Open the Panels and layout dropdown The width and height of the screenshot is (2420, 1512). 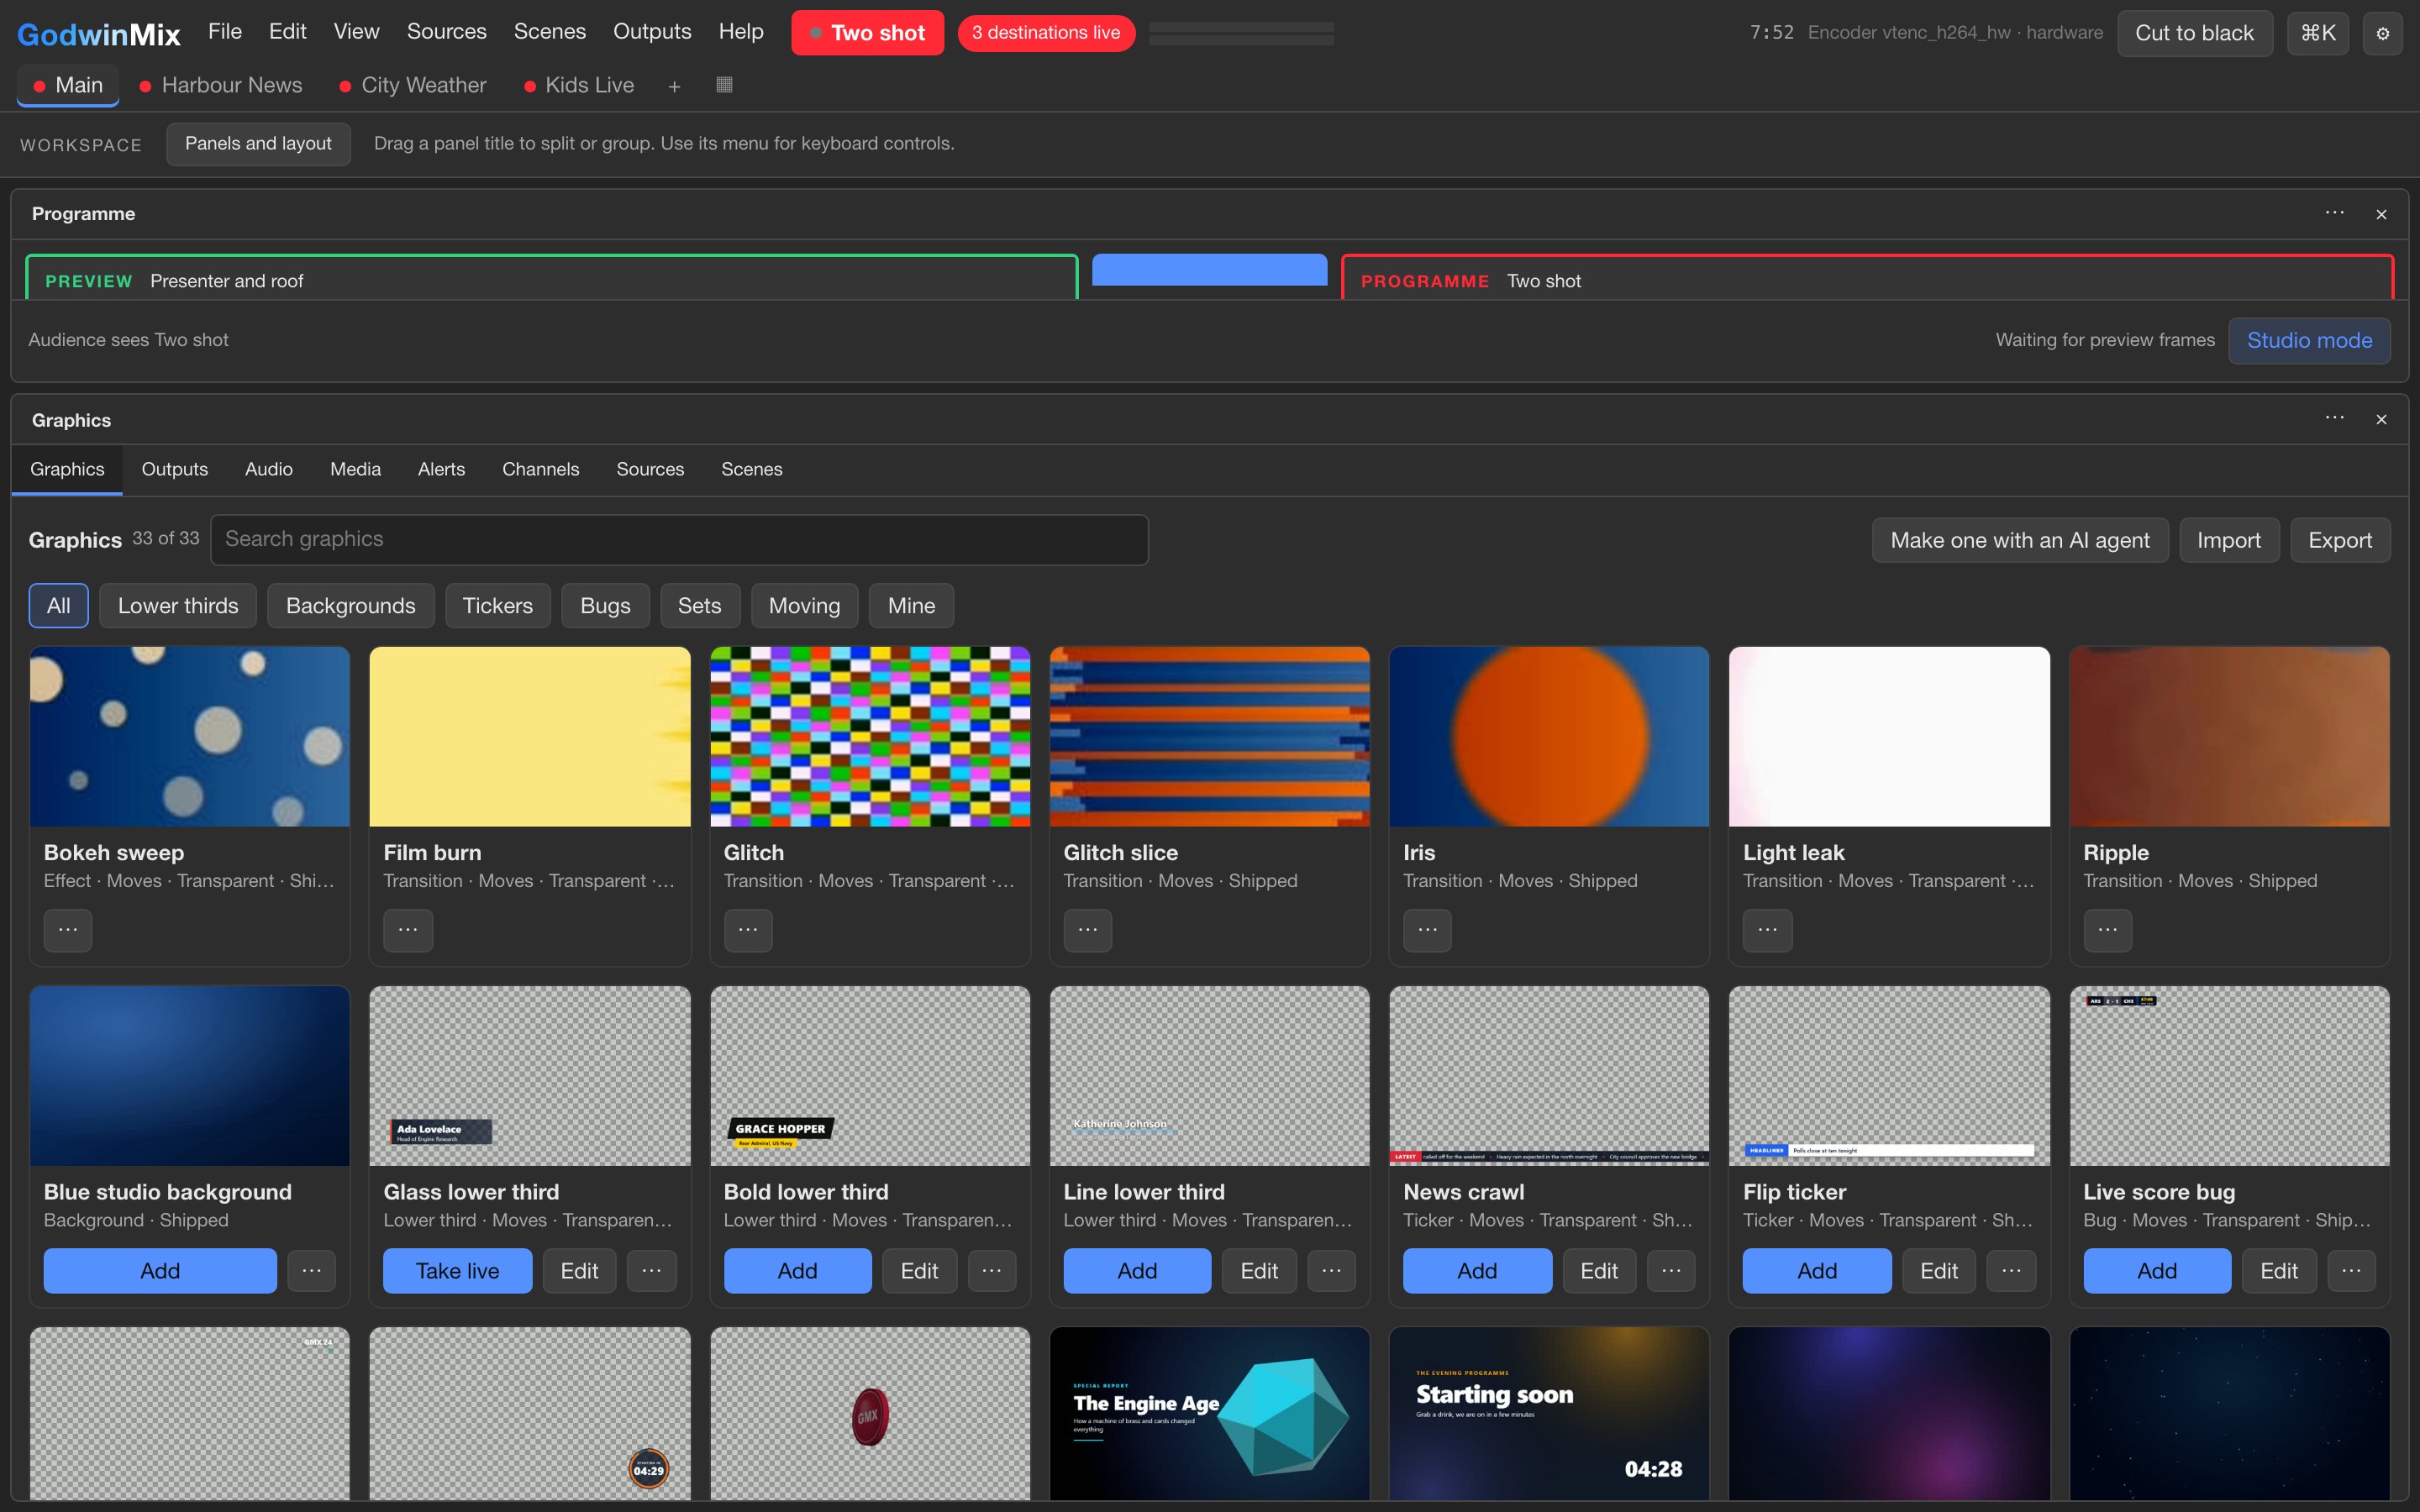click(x=258, y=144)
